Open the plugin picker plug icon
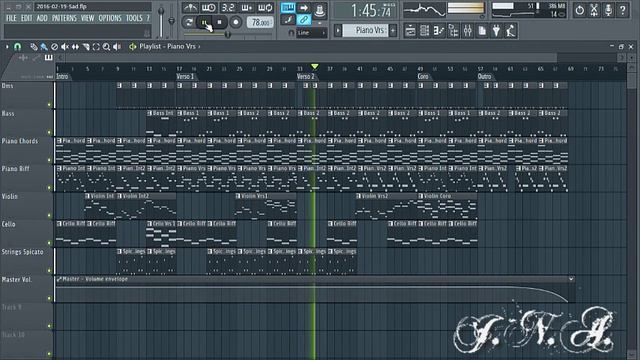 (496, 31)
